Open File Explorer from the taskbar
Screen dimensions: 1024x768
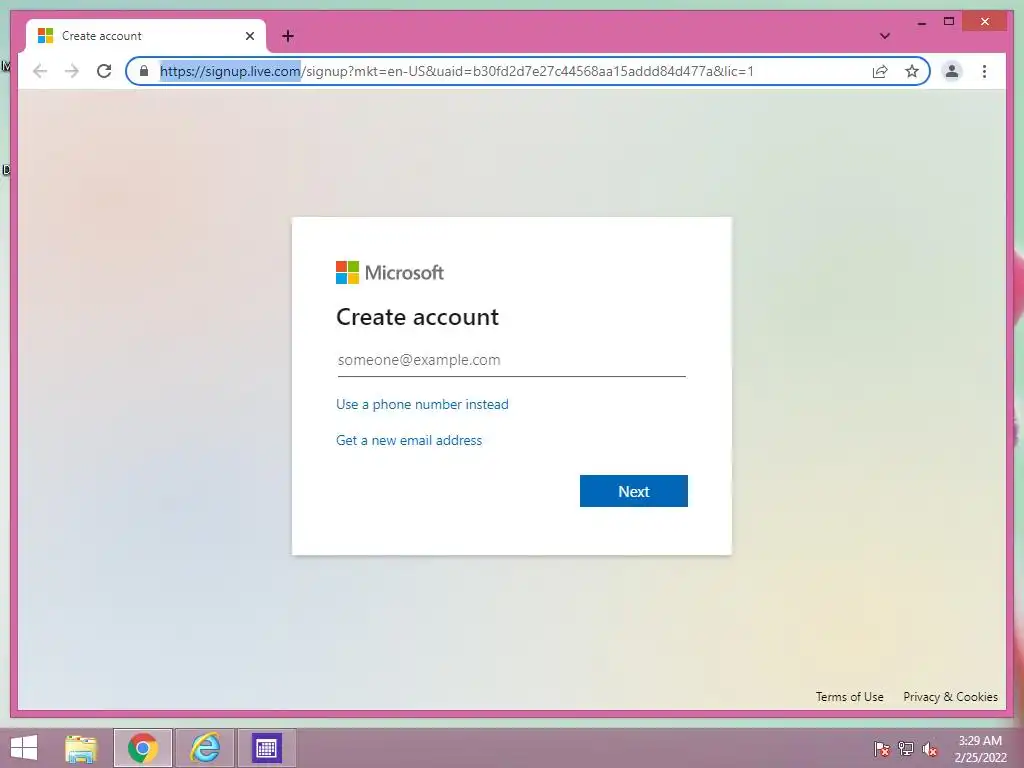coord(81,748)
